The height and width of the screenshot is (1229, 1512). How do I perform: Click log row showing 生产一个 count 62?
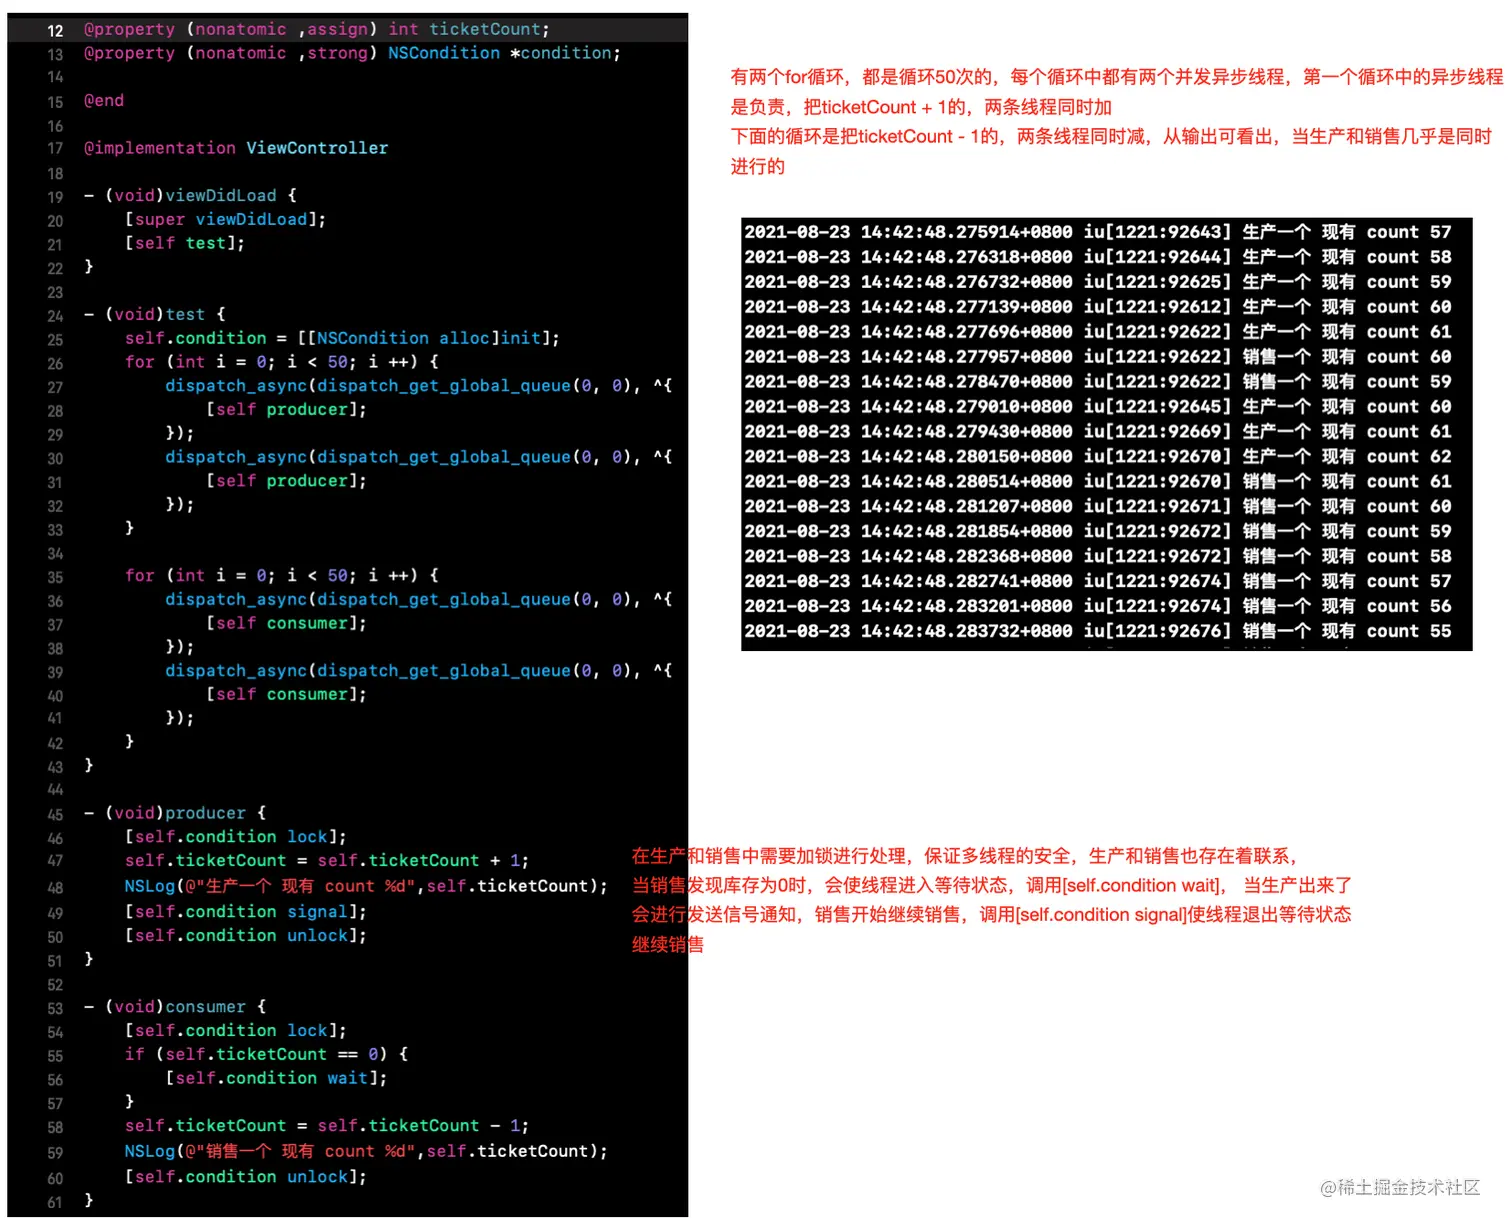[1097, 457]
